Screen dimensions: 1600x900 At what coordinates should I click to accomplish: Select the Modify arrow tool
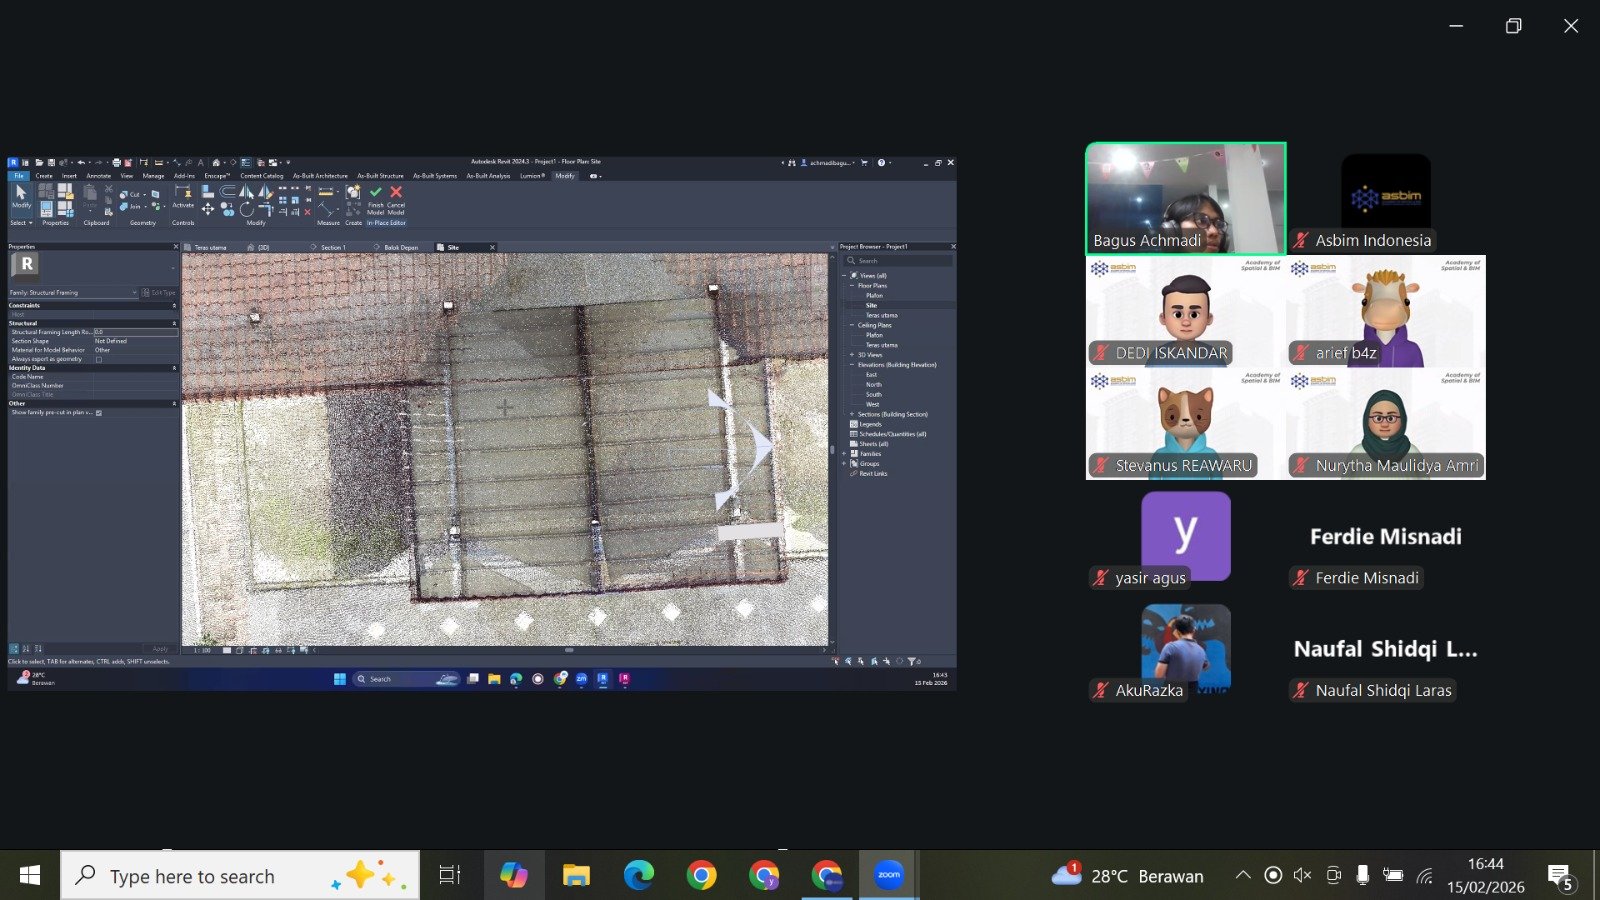(21, 193)
